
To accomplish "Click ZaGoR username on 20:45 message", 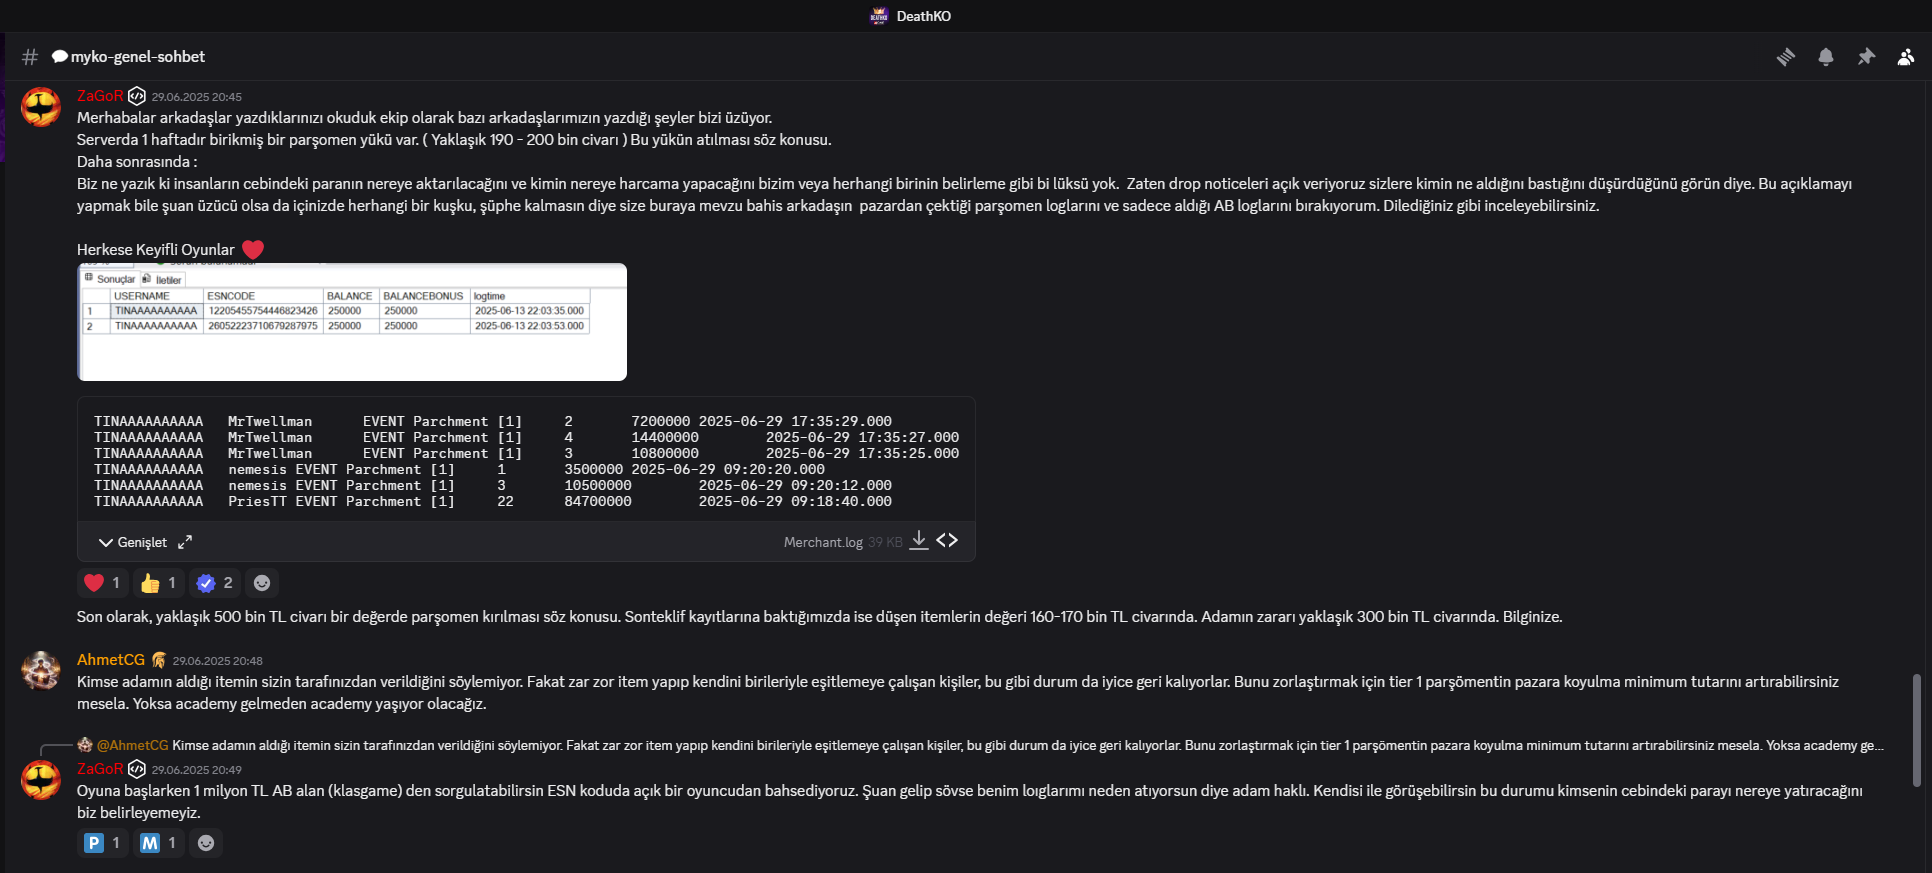I will (100, 96).
